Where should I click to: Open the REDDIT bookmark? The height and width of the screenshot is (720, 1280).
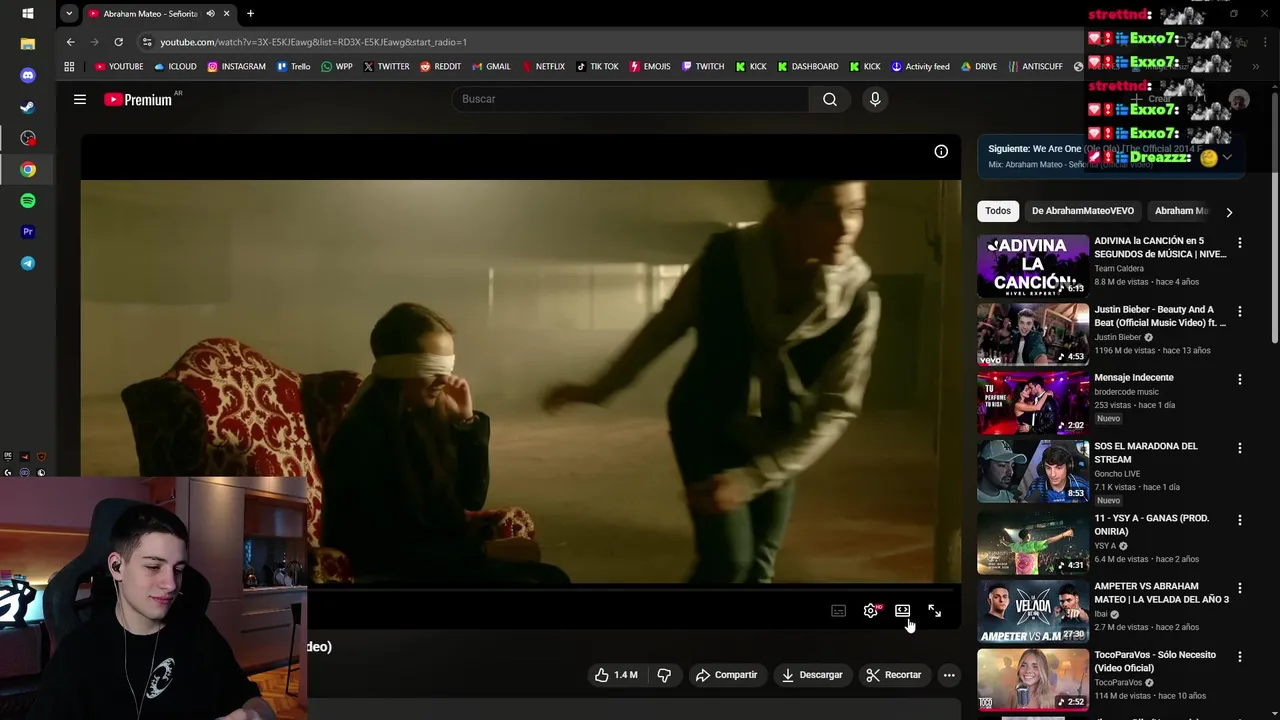[440, 67]
